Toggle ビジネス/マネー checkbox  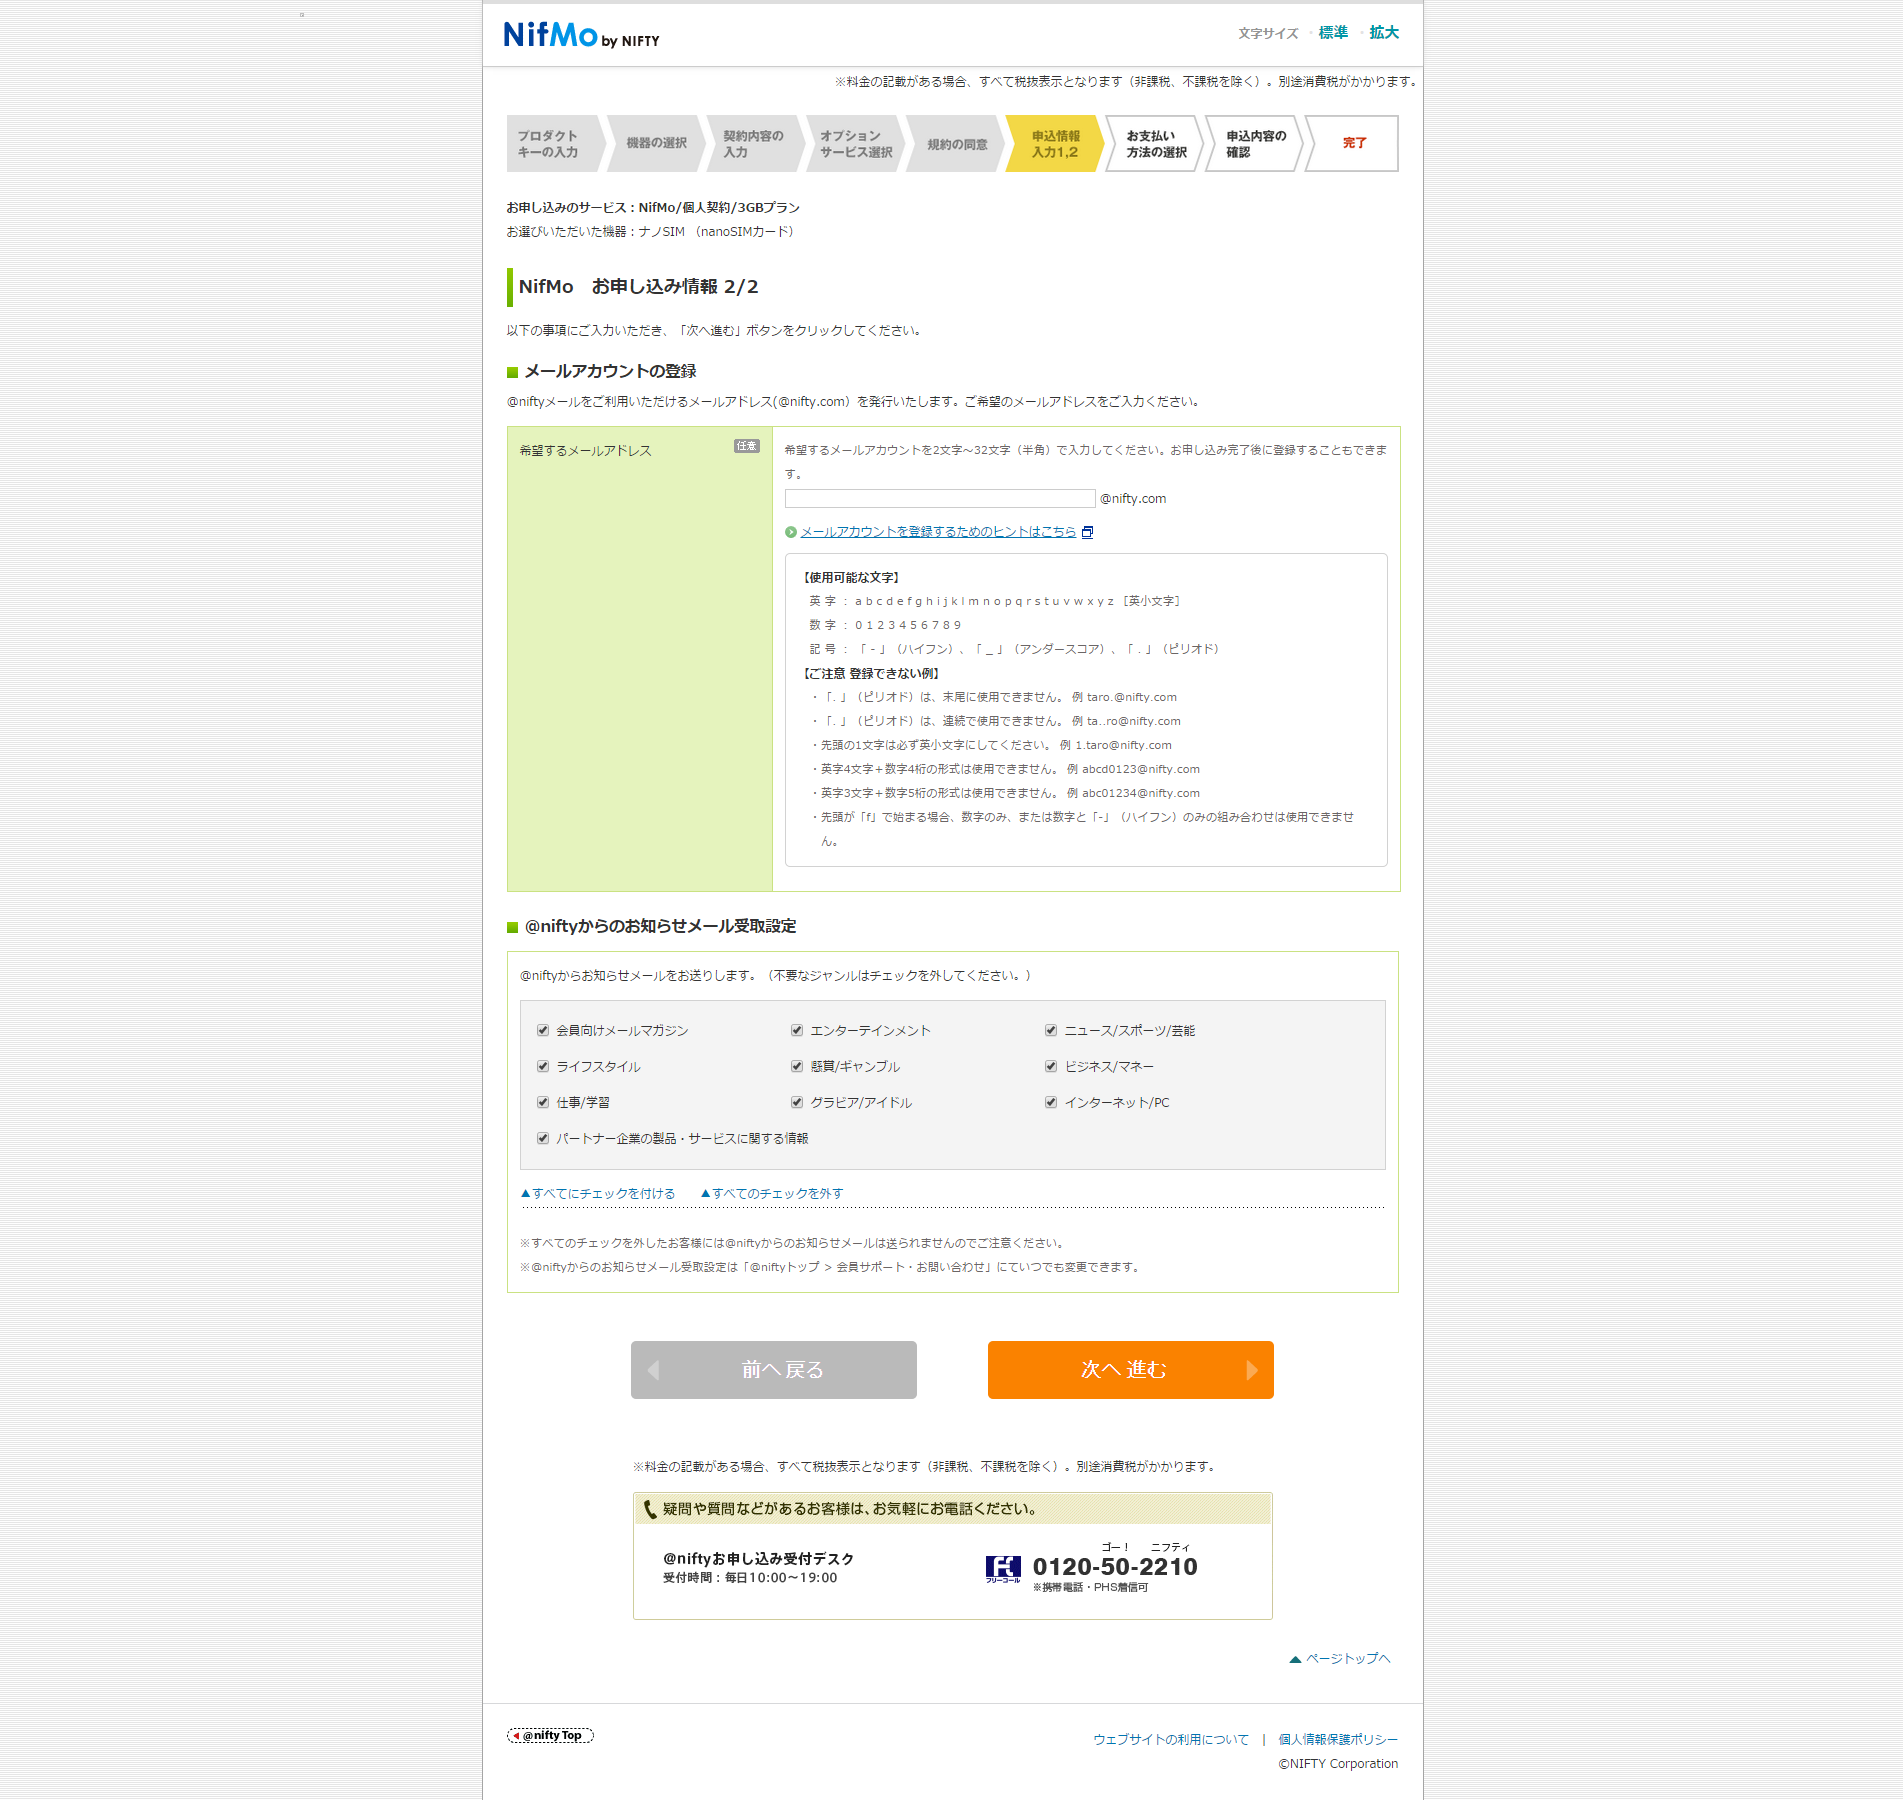tap(1051, 1066)
